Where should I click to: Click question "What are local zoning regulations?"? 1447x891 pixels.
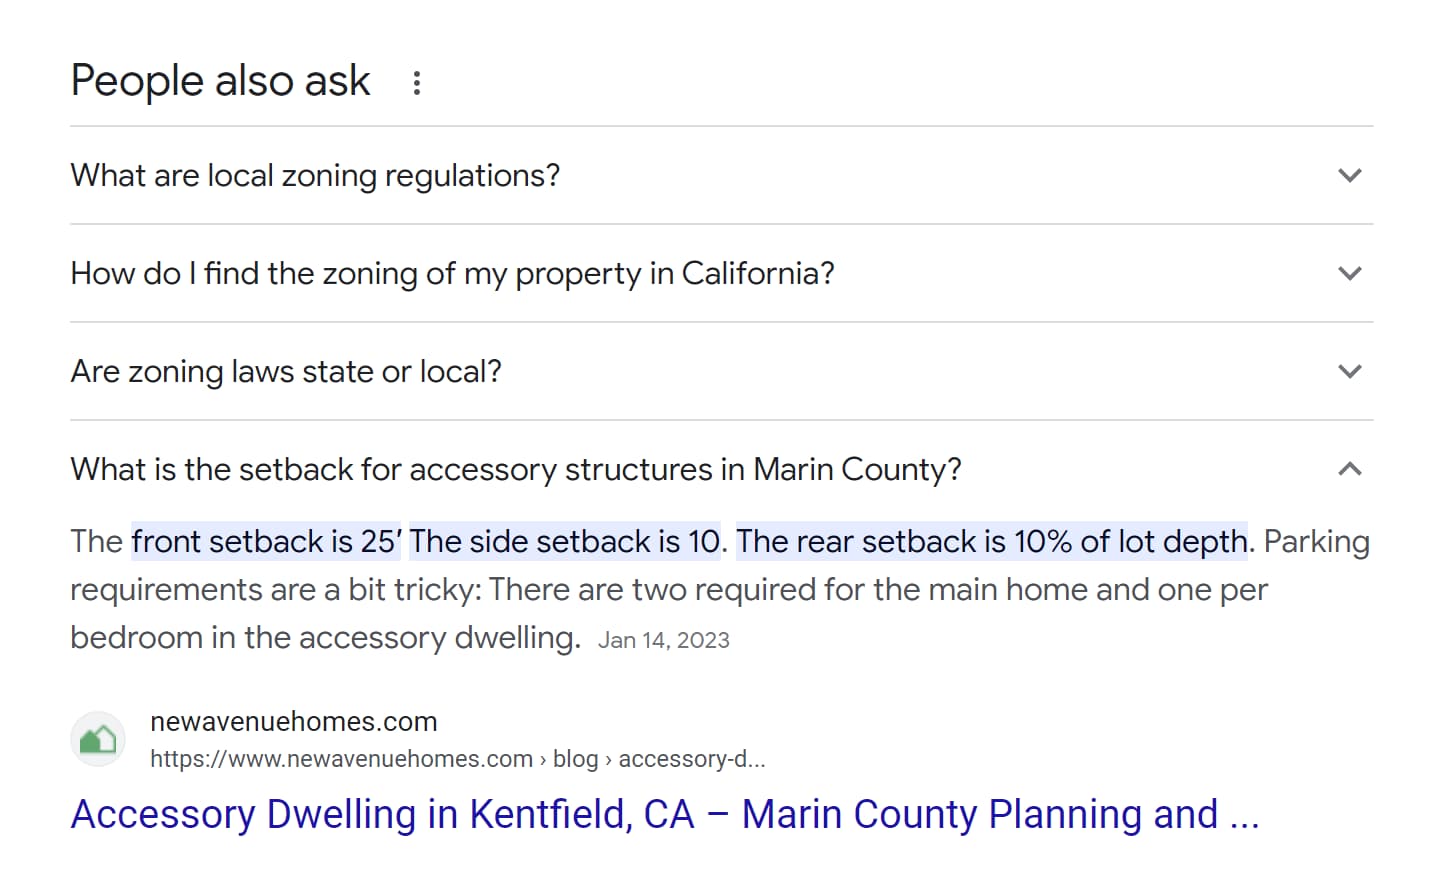[x=315, y=176]
